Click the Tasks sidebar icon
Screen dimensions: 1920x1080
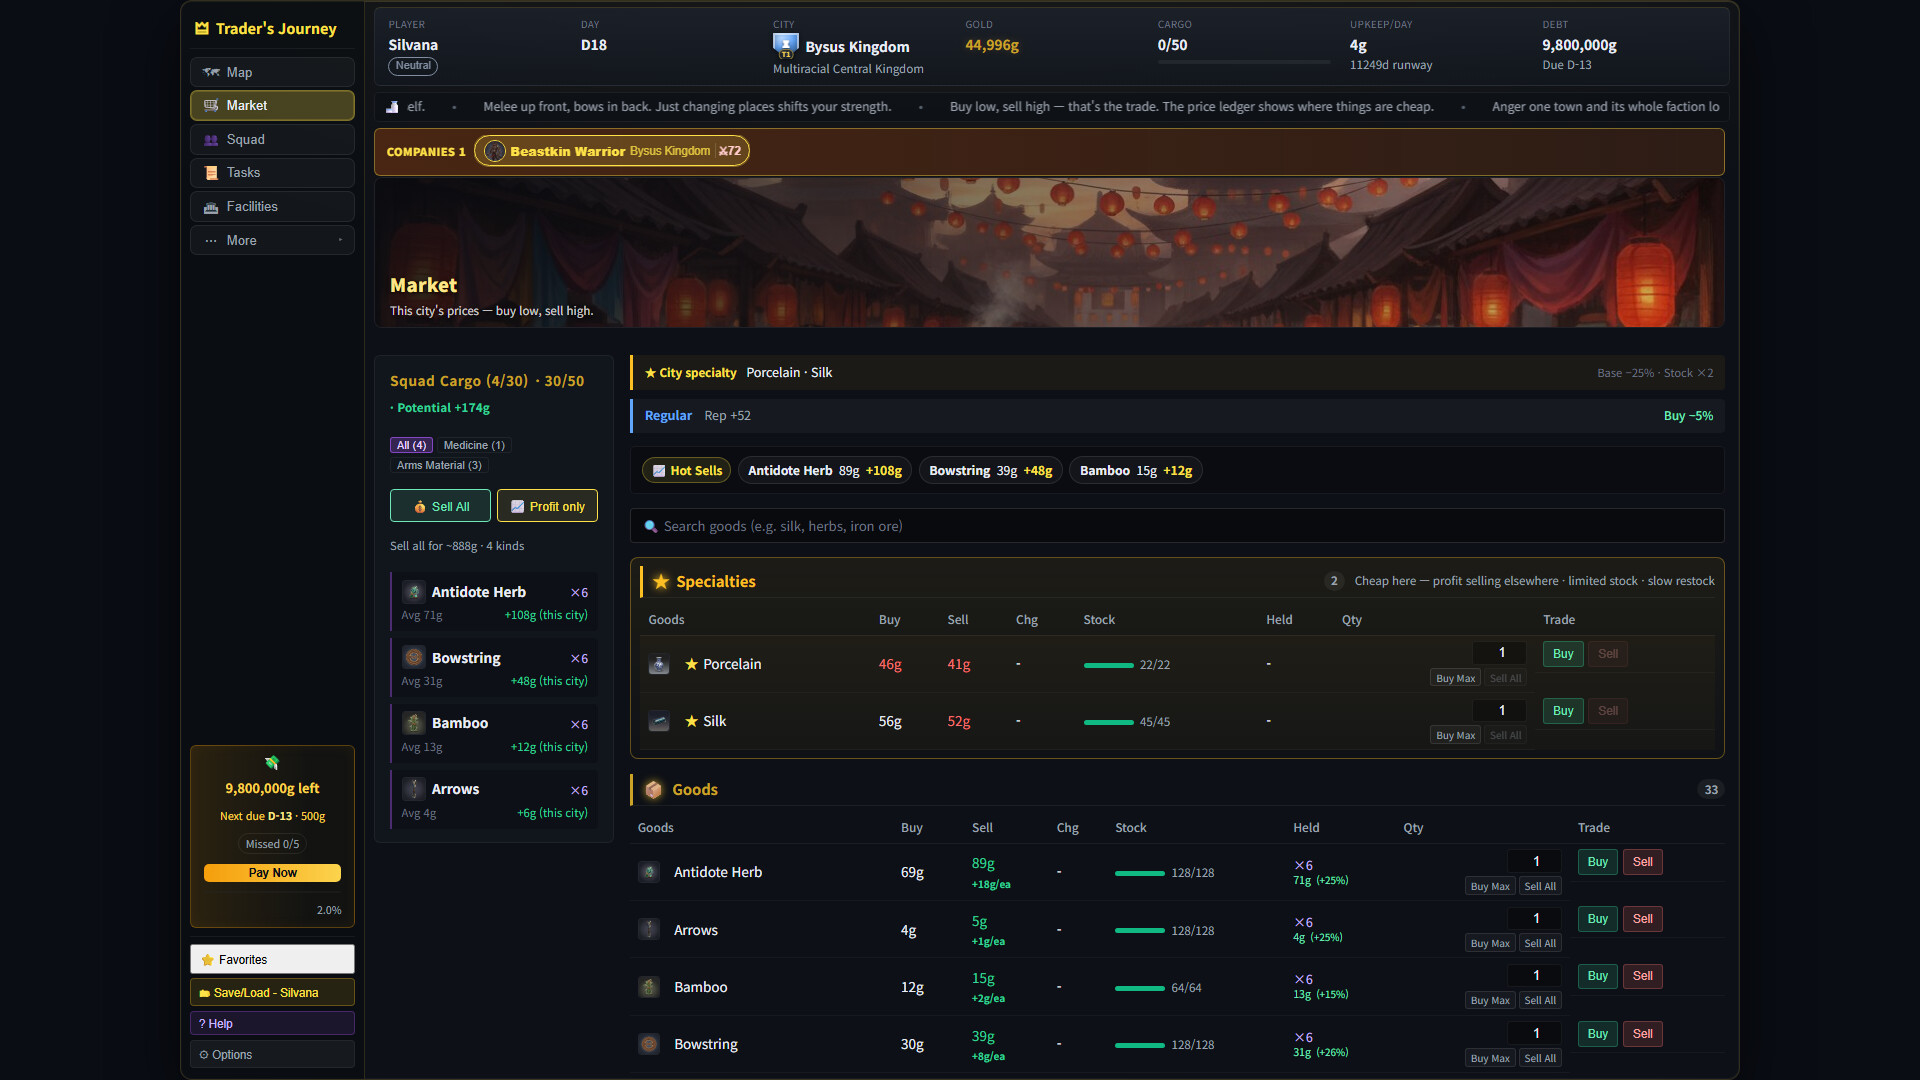pyautogui.click(x=211, y=173)
